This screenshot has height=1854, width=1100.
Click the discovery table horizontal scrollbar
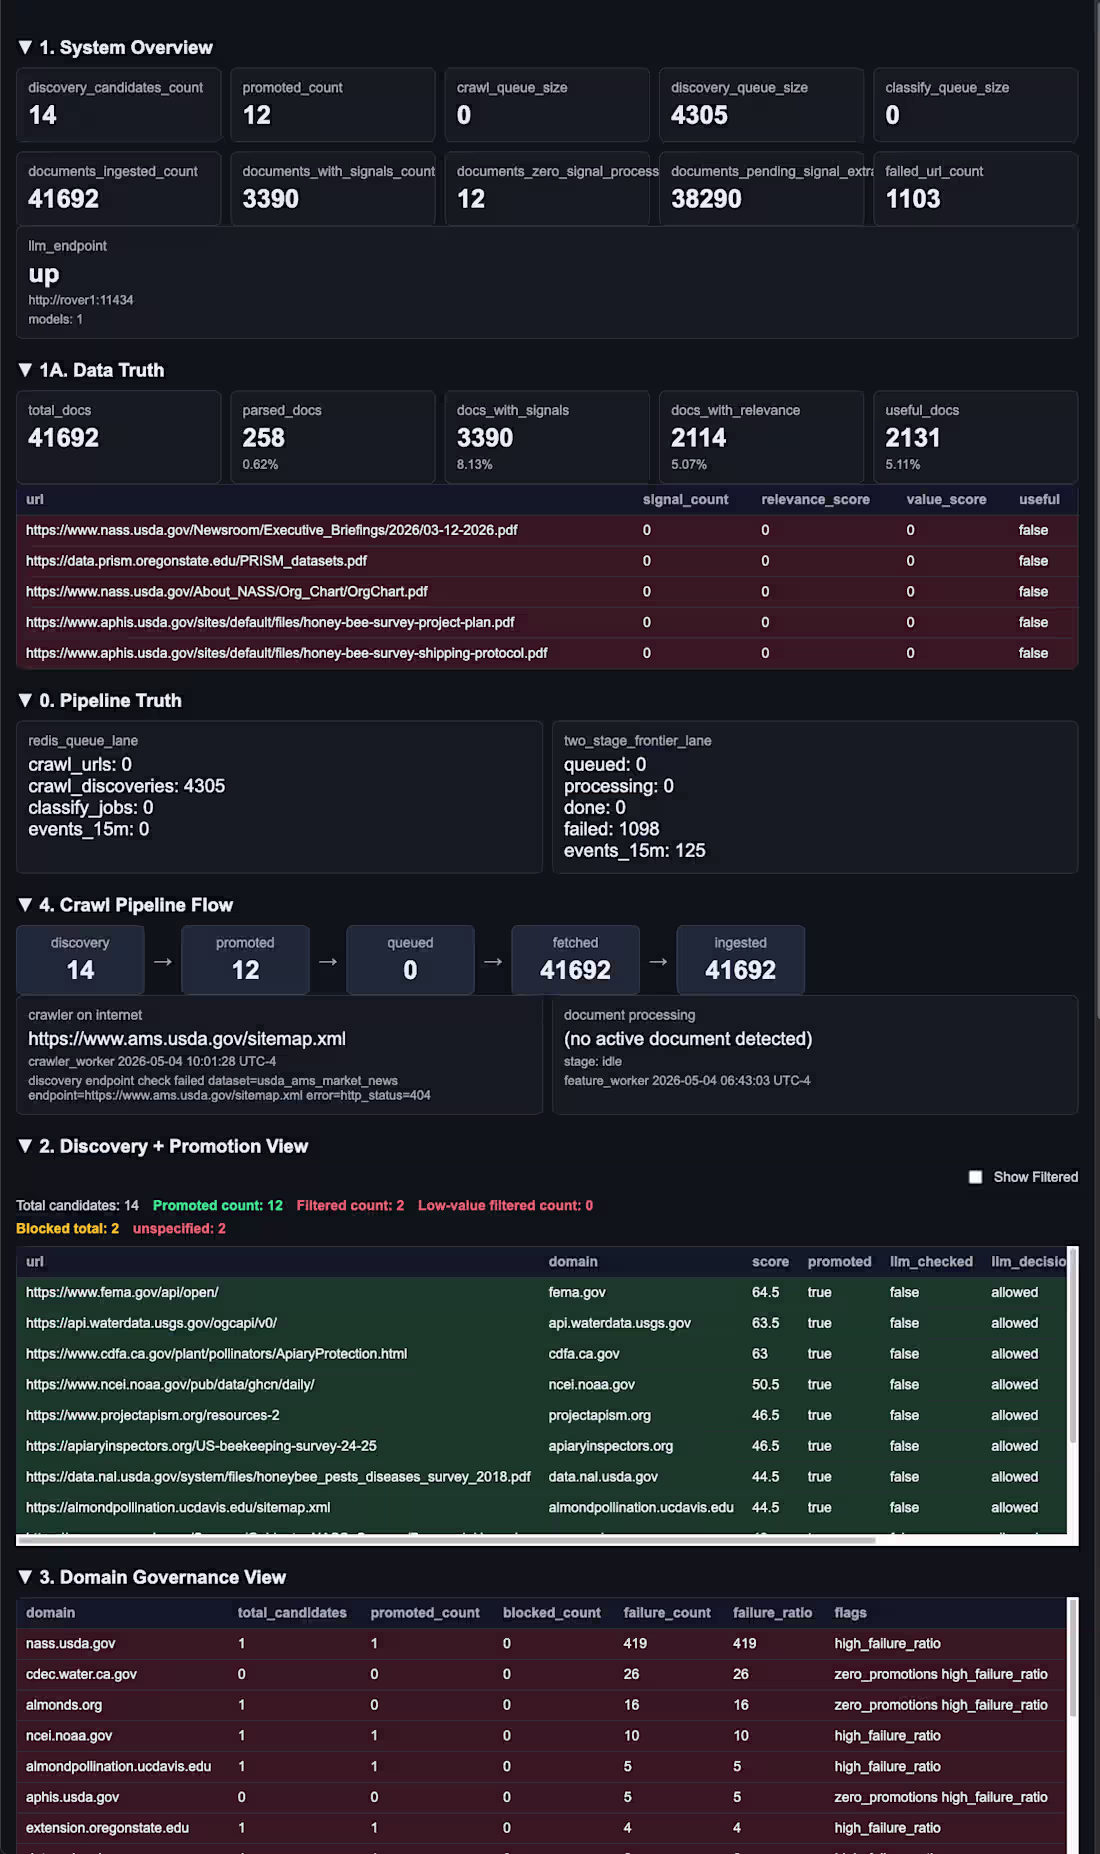pos(446,1540)
